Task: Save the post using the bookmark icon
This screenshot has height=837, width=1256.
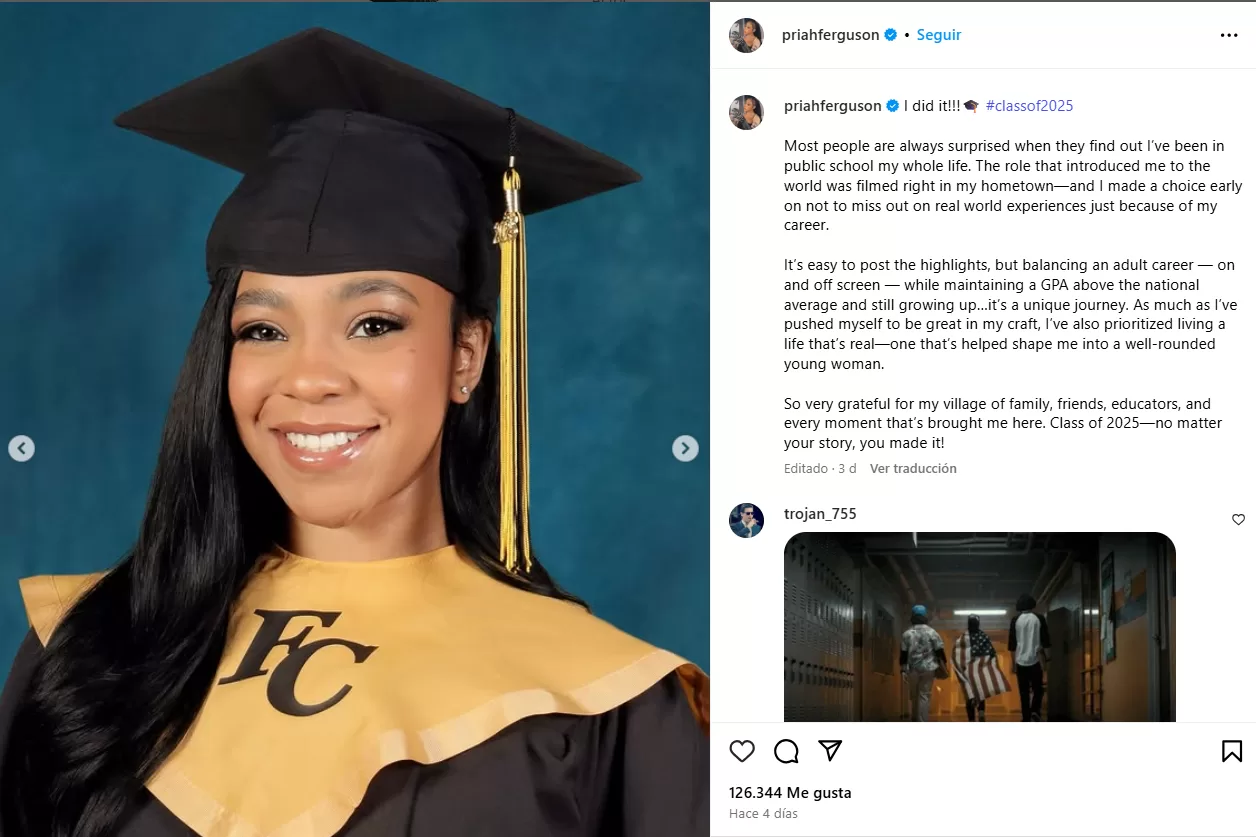Action: [x=1232, y=751]
